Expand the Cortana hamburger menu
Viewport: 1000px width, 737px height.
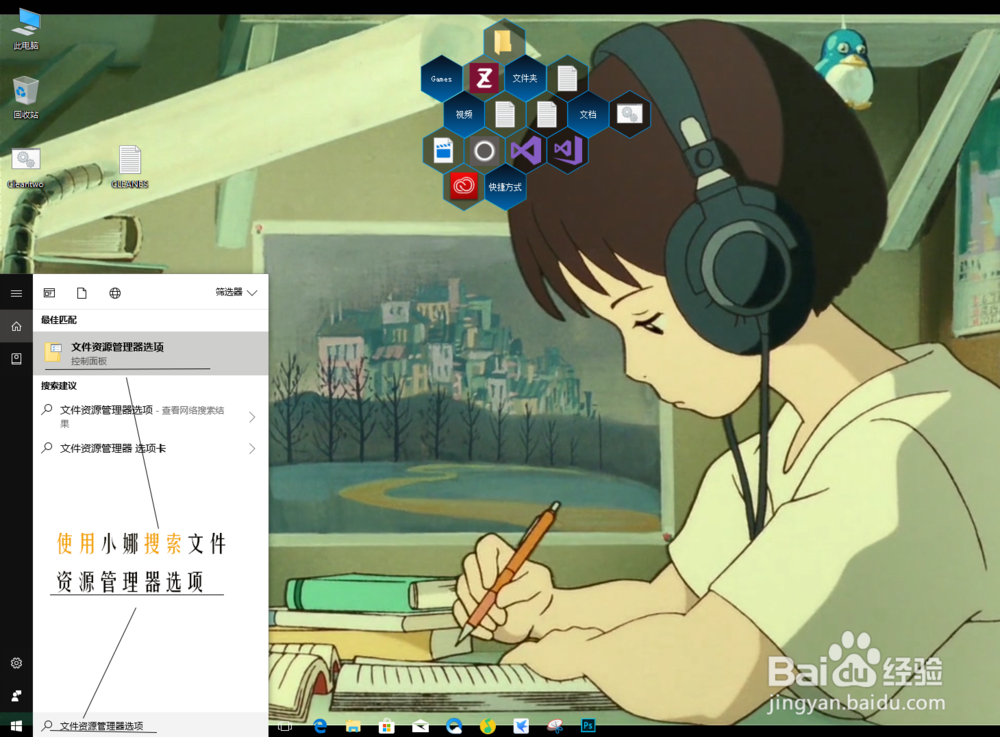(17, 293)
